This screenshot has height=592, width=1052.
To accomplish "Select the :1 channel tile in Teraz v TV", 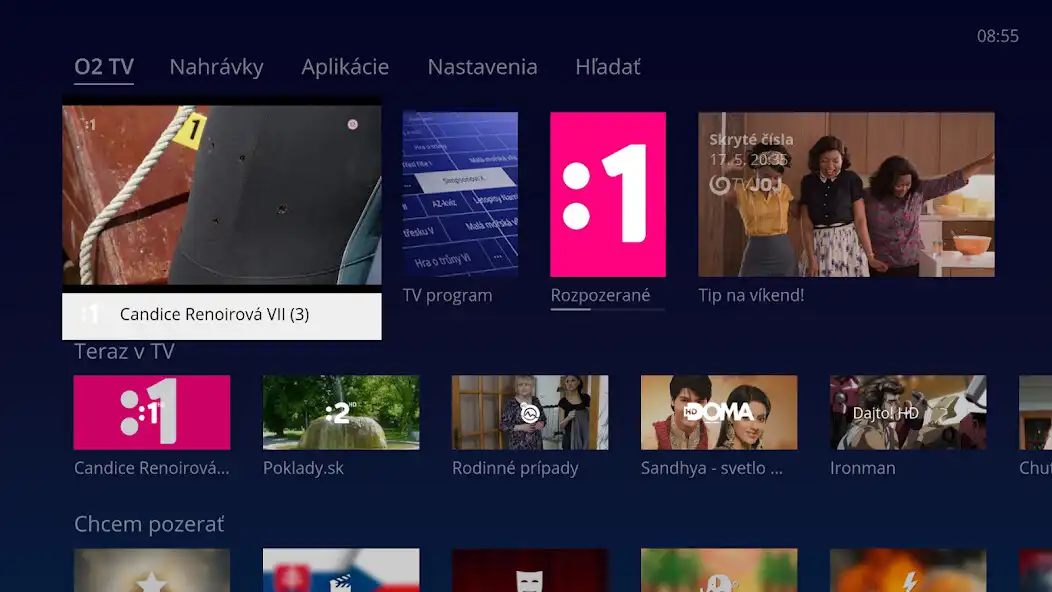I will click(152, 412).
